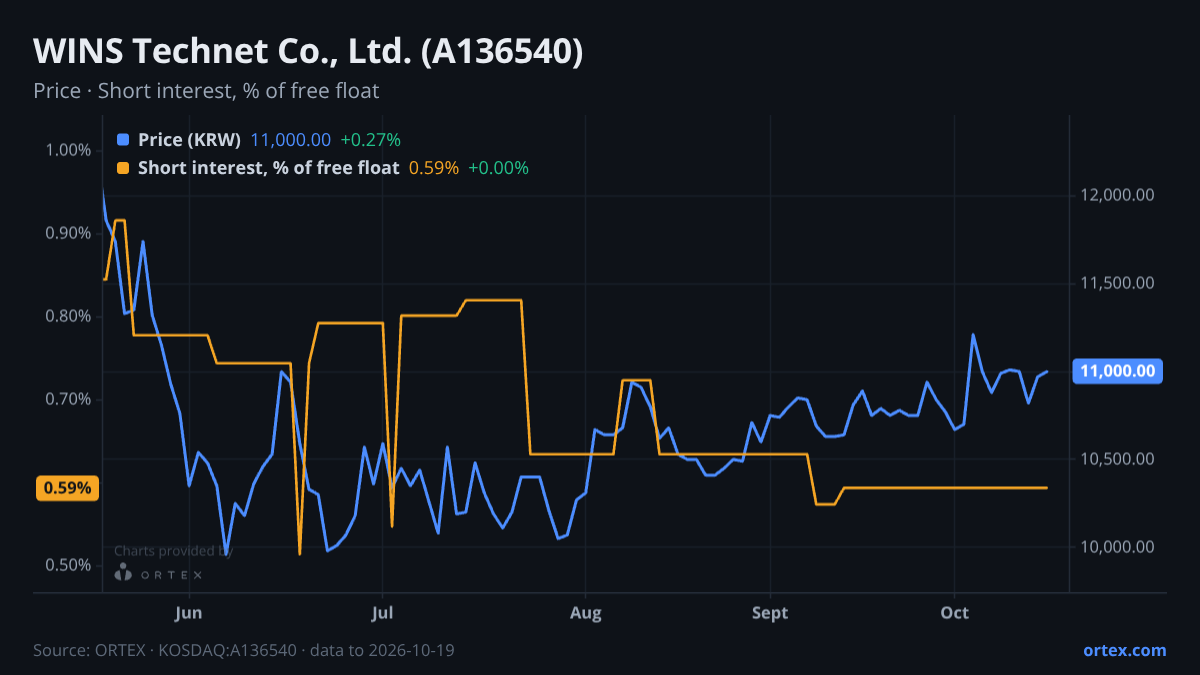This screenshot has width=1200, height=675.
Task: Open the ortex.com link
Action: click(x=1125, y=650)
